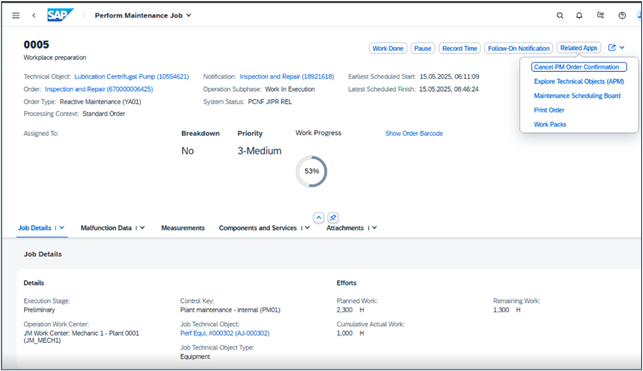This screenshot has height=371, width=643.
Task: Click the PCNF JIPR REL status value
Action: (x=270, y=102)
